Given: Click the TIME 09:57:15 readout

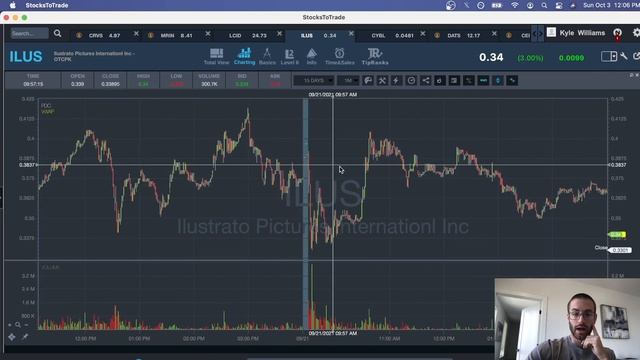Looking at the screenshot, I should tap(33, 80).
